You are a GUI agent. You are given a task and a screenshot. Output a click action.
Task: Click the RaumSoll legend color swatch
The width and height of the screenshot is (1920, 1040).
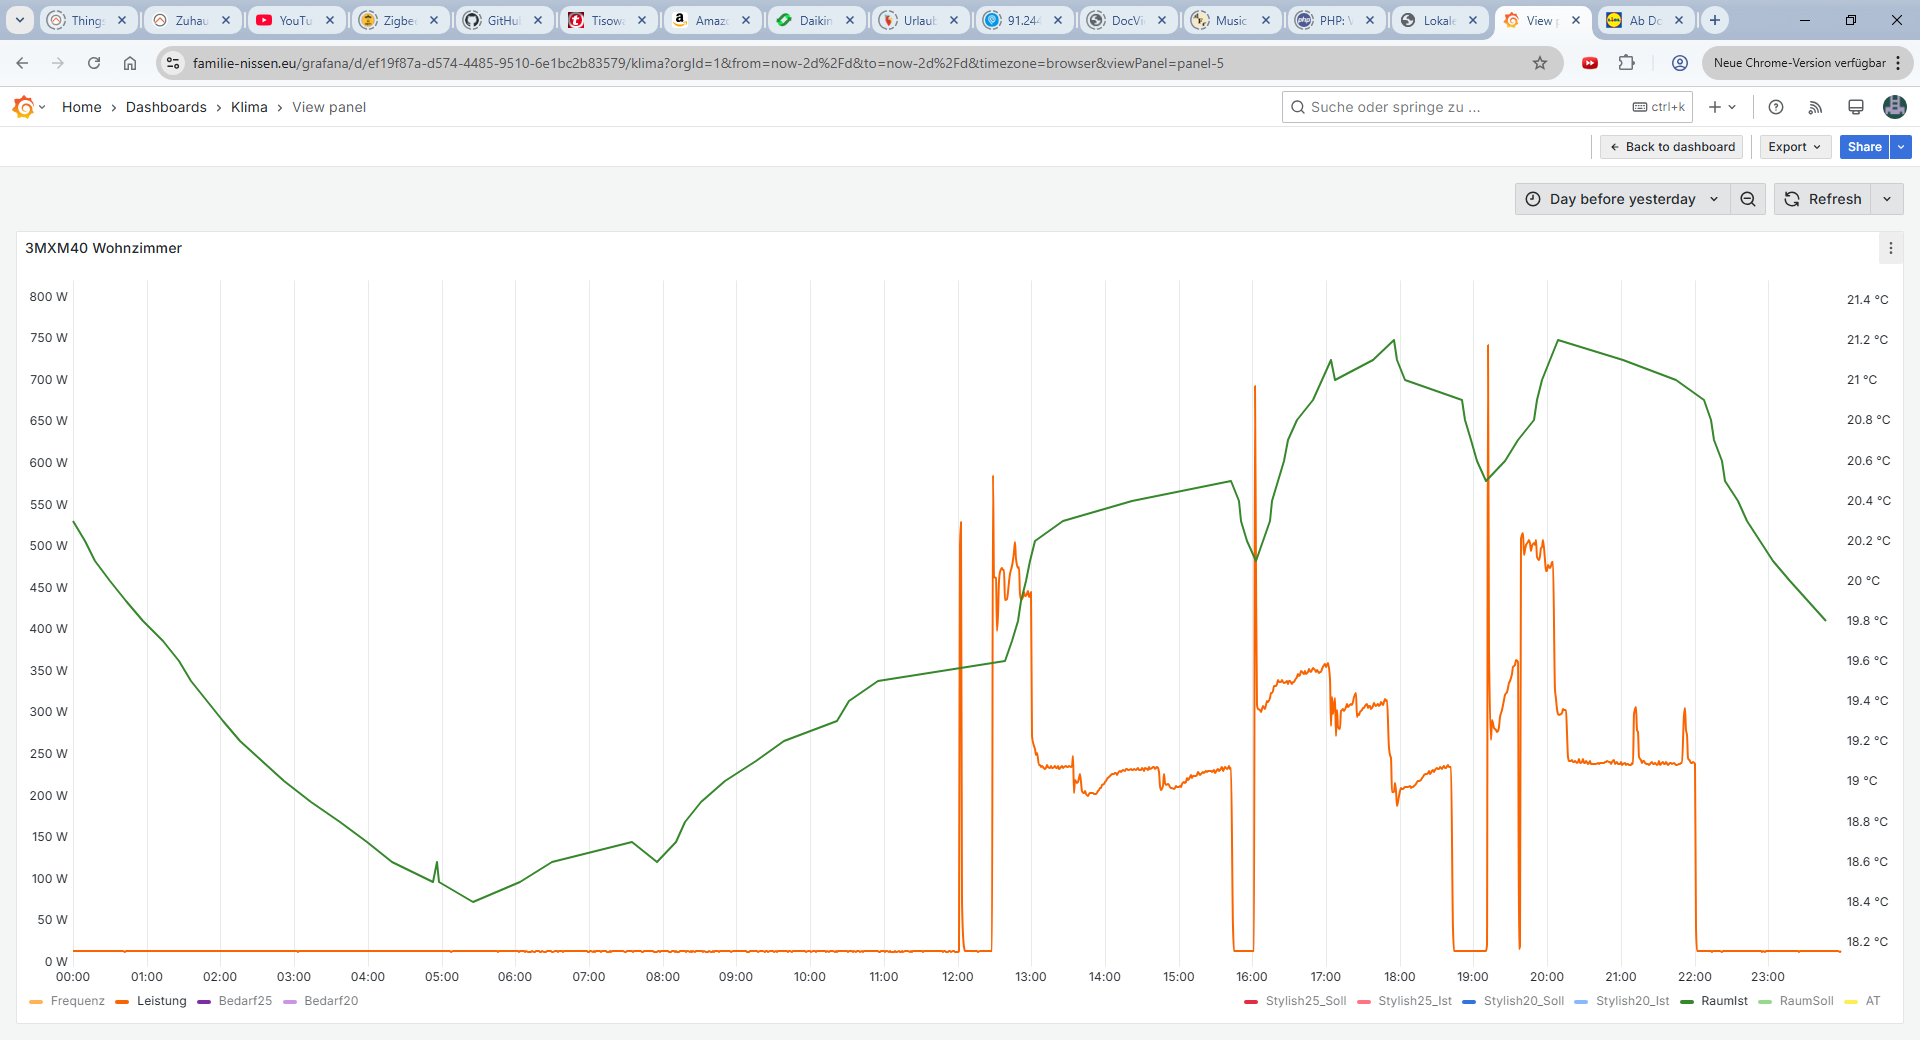1765,1001
